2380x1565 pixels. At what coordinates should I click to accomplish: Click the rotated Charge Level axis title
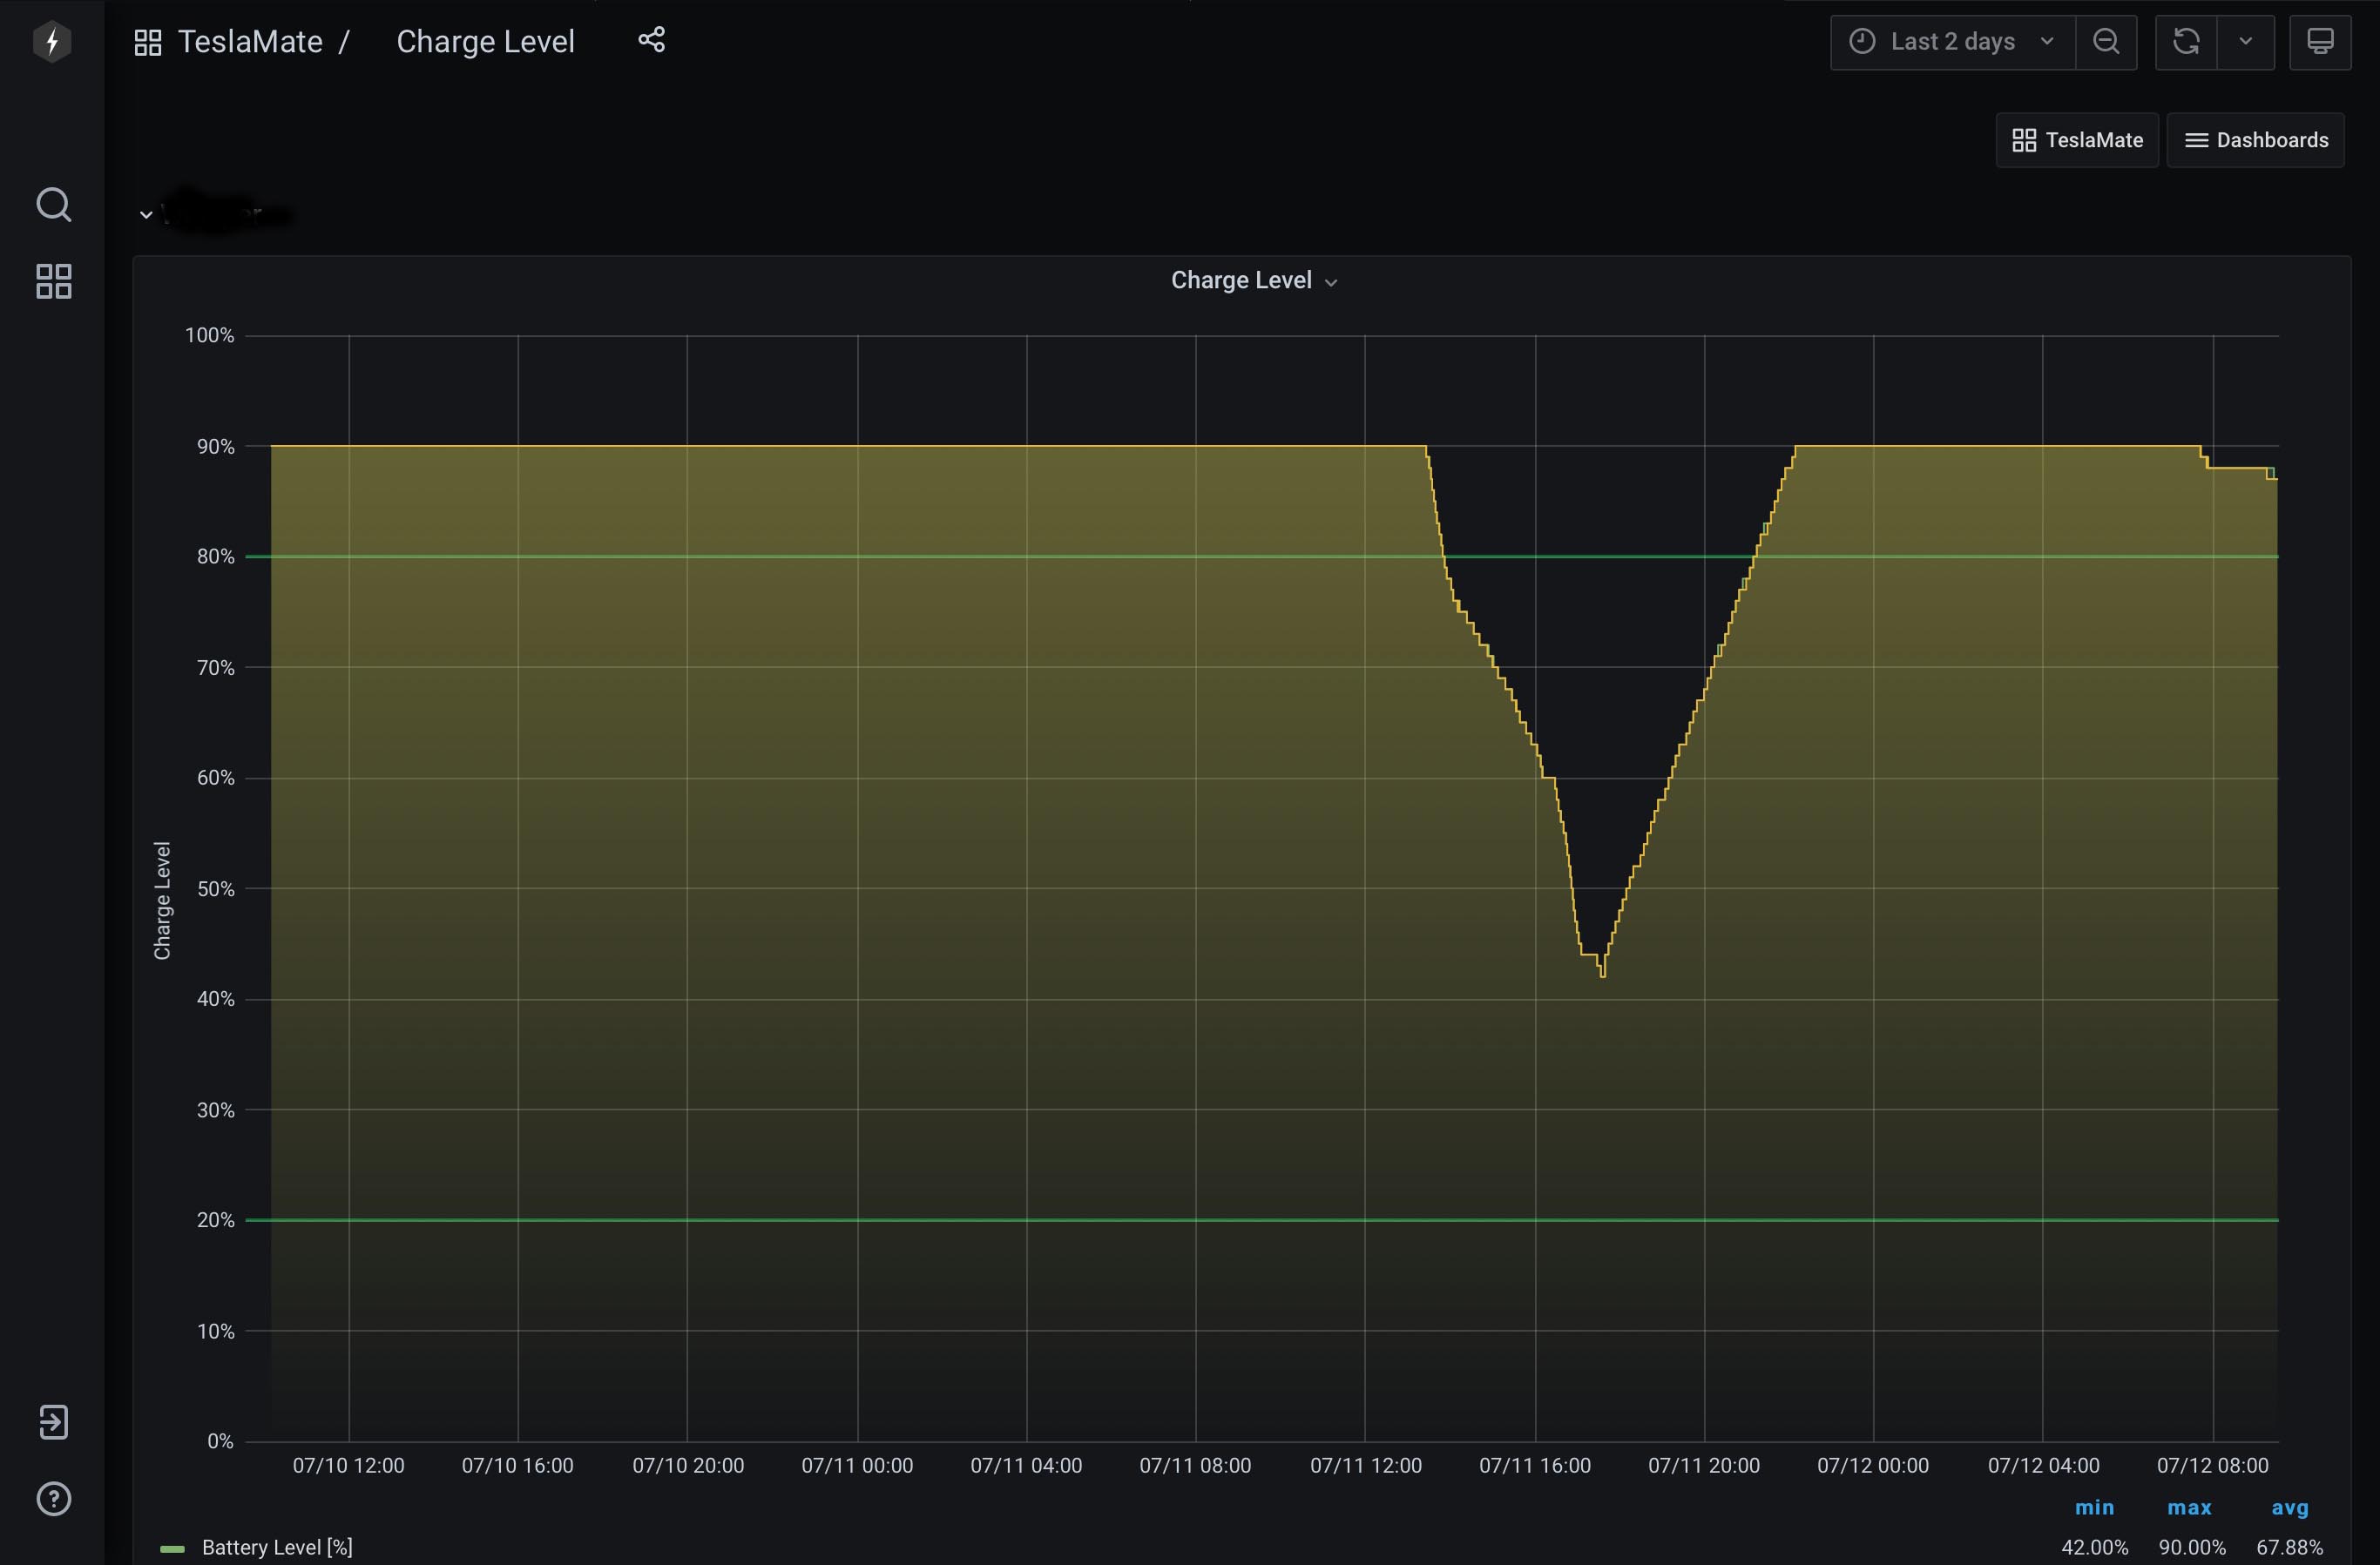click(x=162, y=900)
